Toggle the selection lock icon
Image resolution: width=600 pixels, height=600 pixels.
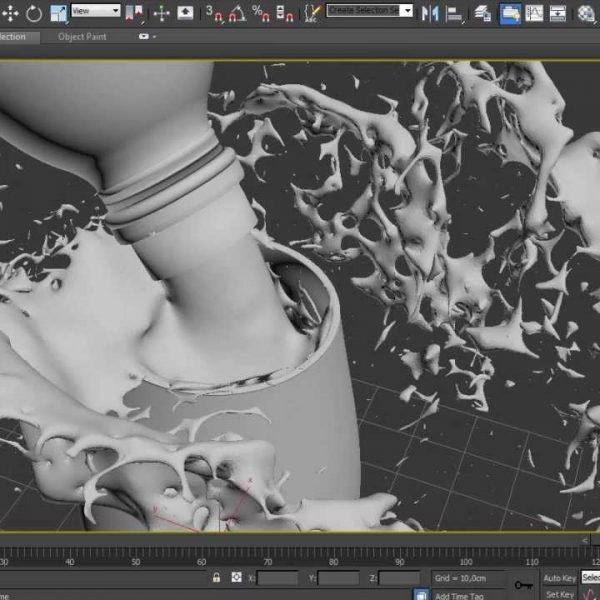click(x=216, y=577)
